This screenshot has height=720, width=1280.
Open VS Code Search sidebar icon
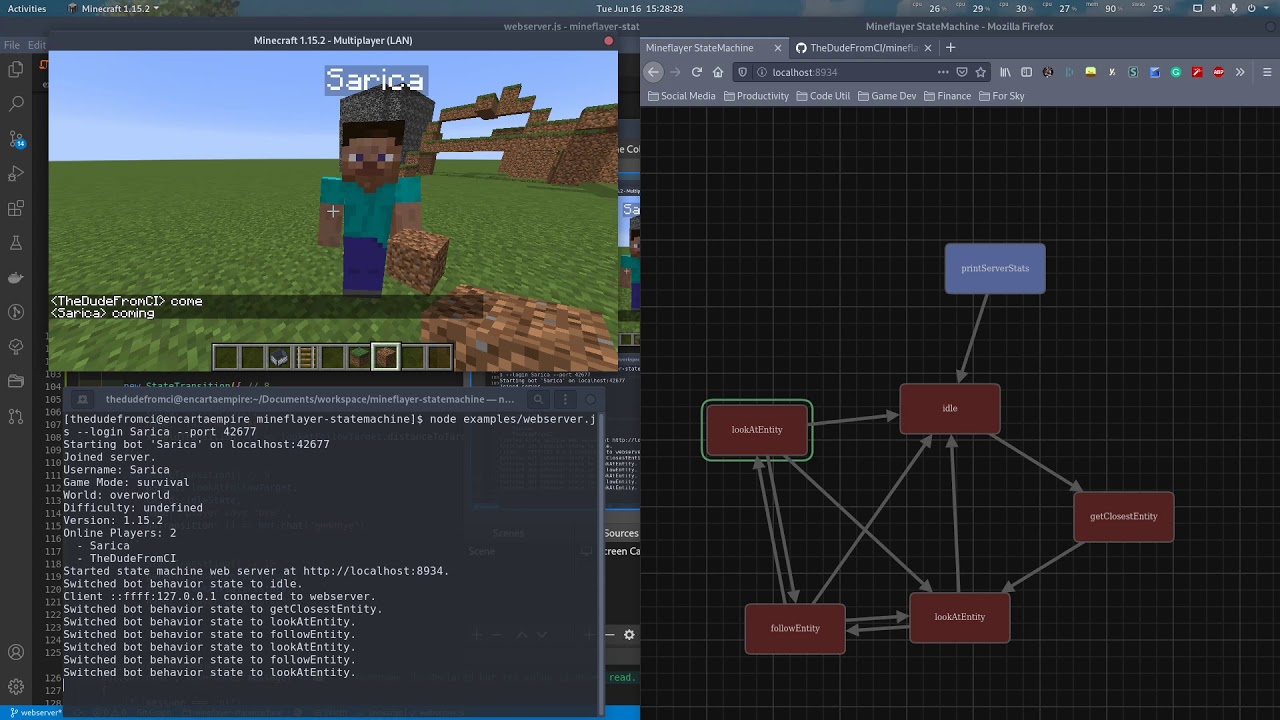(x=16, y=104)
